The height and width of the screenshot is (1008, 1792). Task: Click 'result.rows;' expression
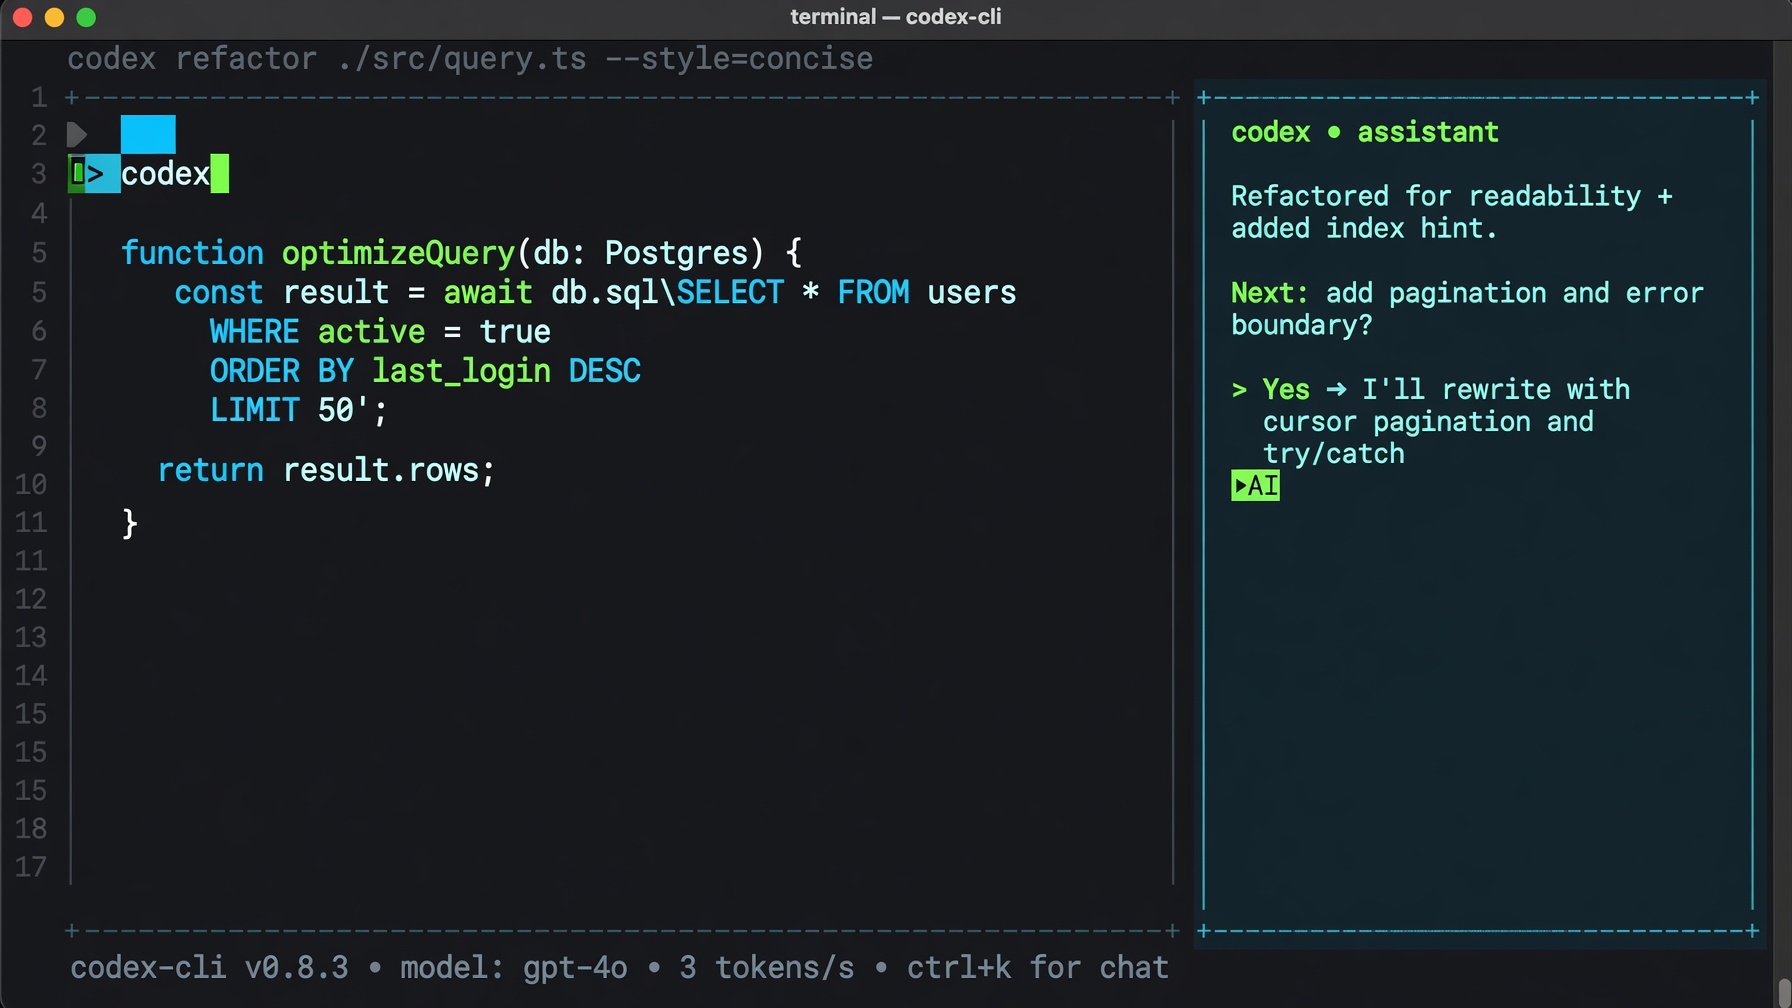389,470
